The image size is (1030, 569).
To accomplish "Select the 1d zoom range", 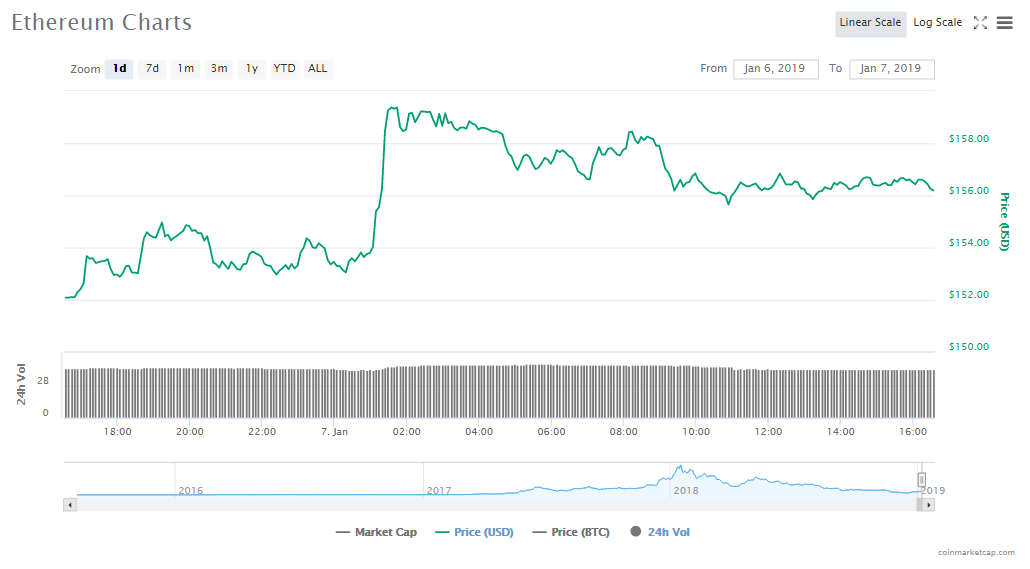I will click(119, 69).
